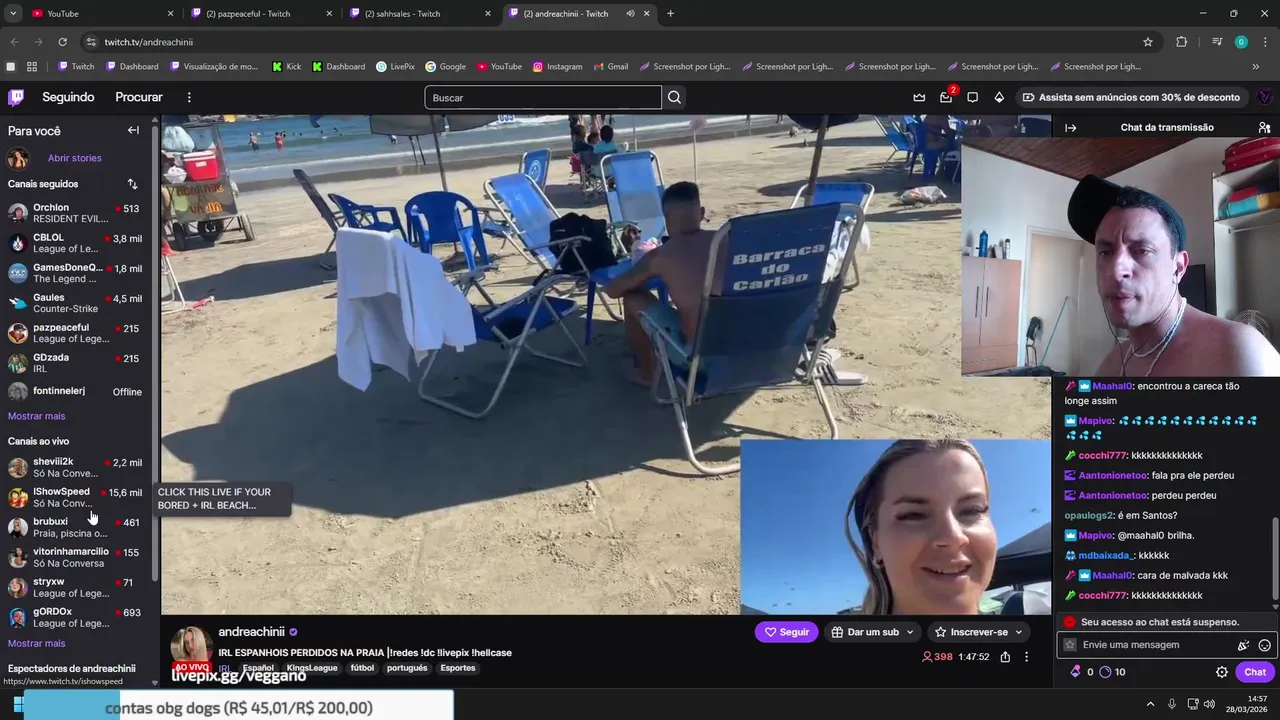The image size is (1280, 720).
Task: Open IShowSpeed channel in sidebar
Action: pyautogui.click(x=76, y=497)
